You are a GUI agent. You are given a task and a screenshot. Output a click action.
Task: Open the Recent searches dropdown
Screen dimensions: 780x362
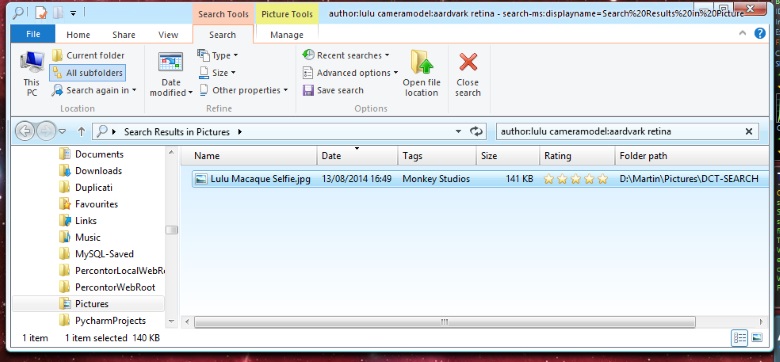point(346,55)
